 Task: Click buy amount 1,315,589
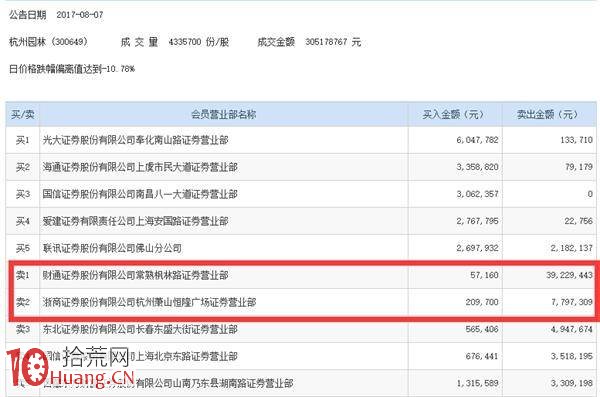tap(477, 383)
